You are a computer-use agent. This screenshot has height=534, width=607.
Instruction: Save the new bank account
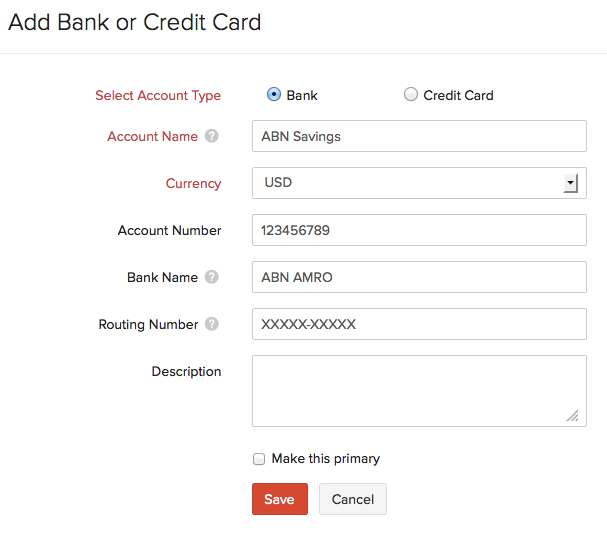[279, 499]
